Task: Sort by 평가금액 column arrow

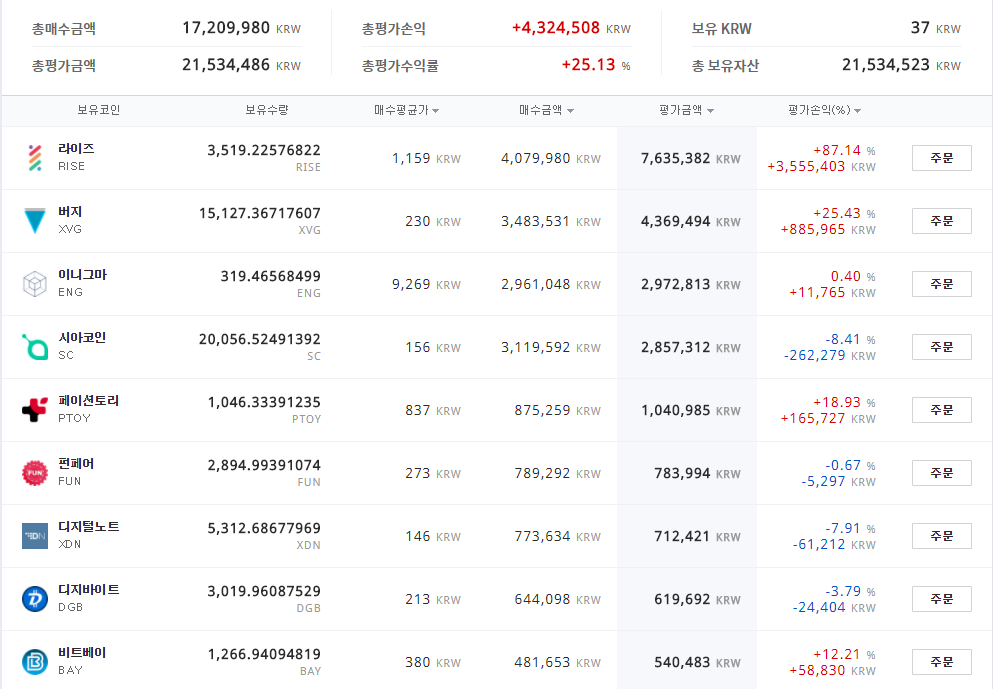Action: (x=711, y=111)
